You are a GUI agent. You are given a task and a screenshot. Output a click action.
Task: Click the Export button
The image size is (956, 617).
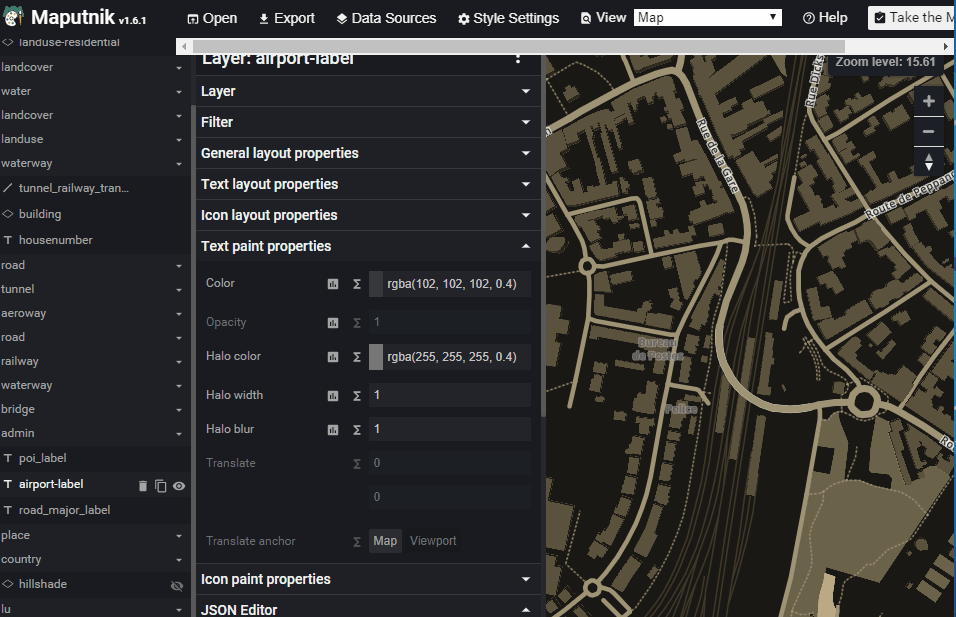pyautogui.click(x=286, y=18)
